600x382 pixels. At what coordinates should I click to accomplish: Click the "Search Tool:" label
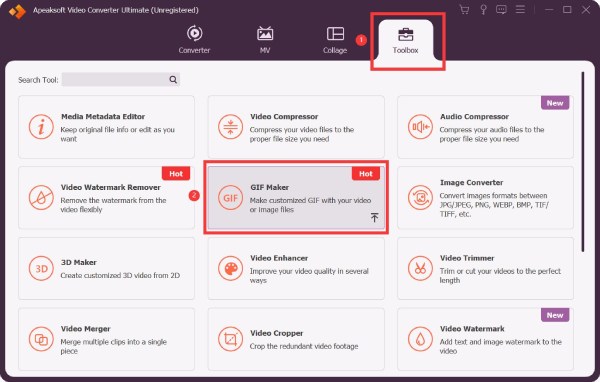click(x=38, y=80)
